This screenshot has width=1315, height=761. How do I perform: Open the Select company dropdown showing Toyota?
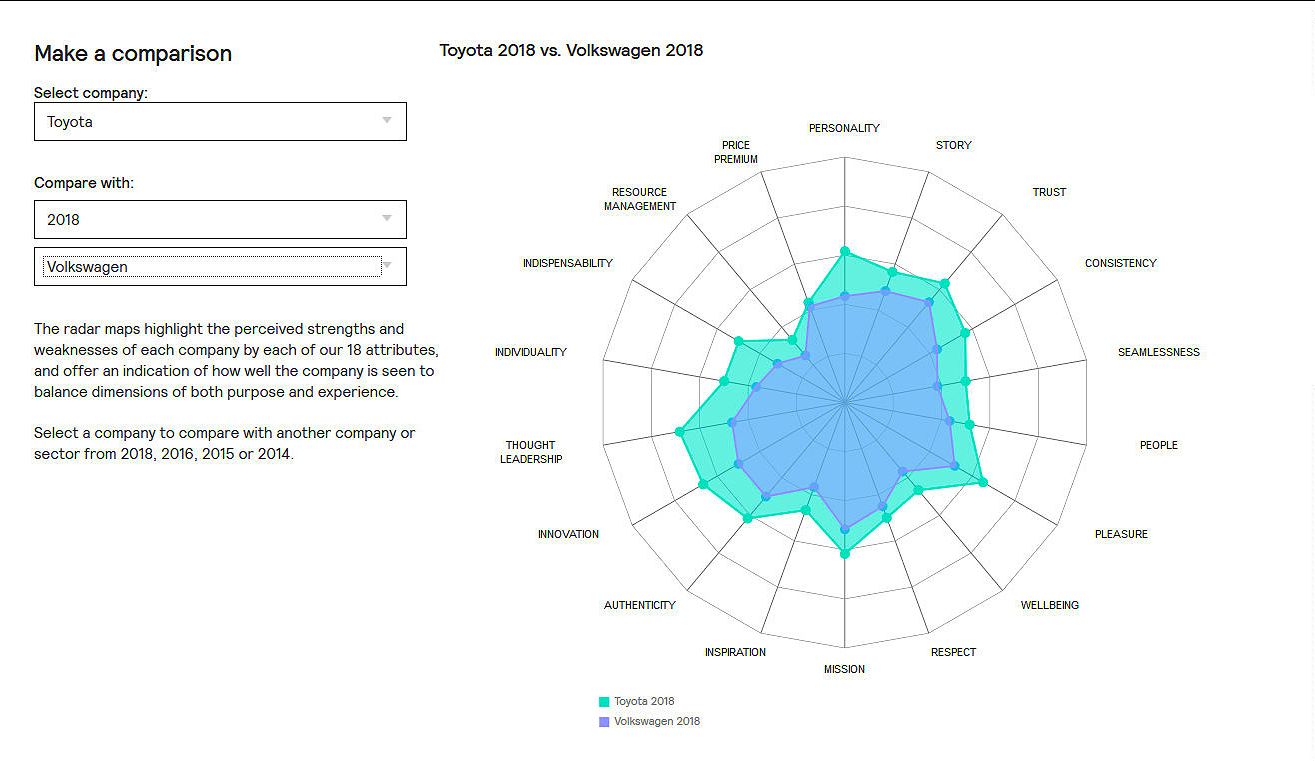220,122
